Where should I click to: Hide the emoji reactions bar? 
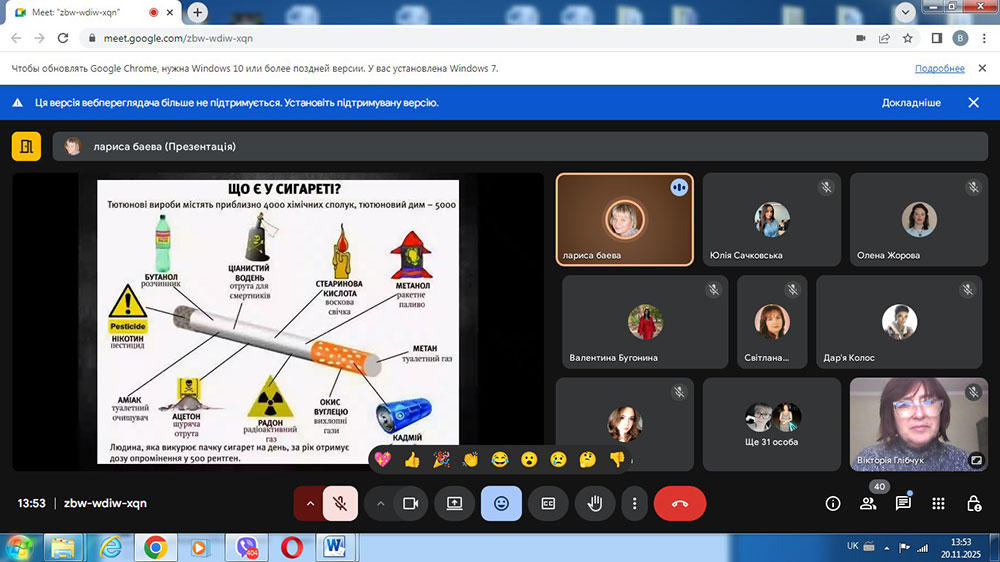tap(501, 504)
